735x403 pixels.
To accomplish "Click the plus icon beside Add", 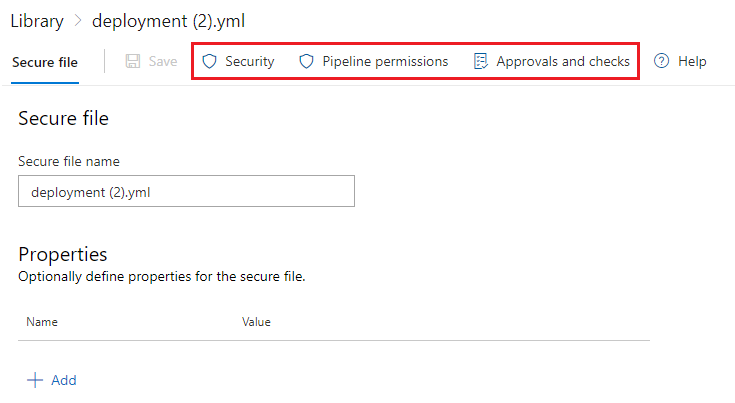I will (35, 380).
